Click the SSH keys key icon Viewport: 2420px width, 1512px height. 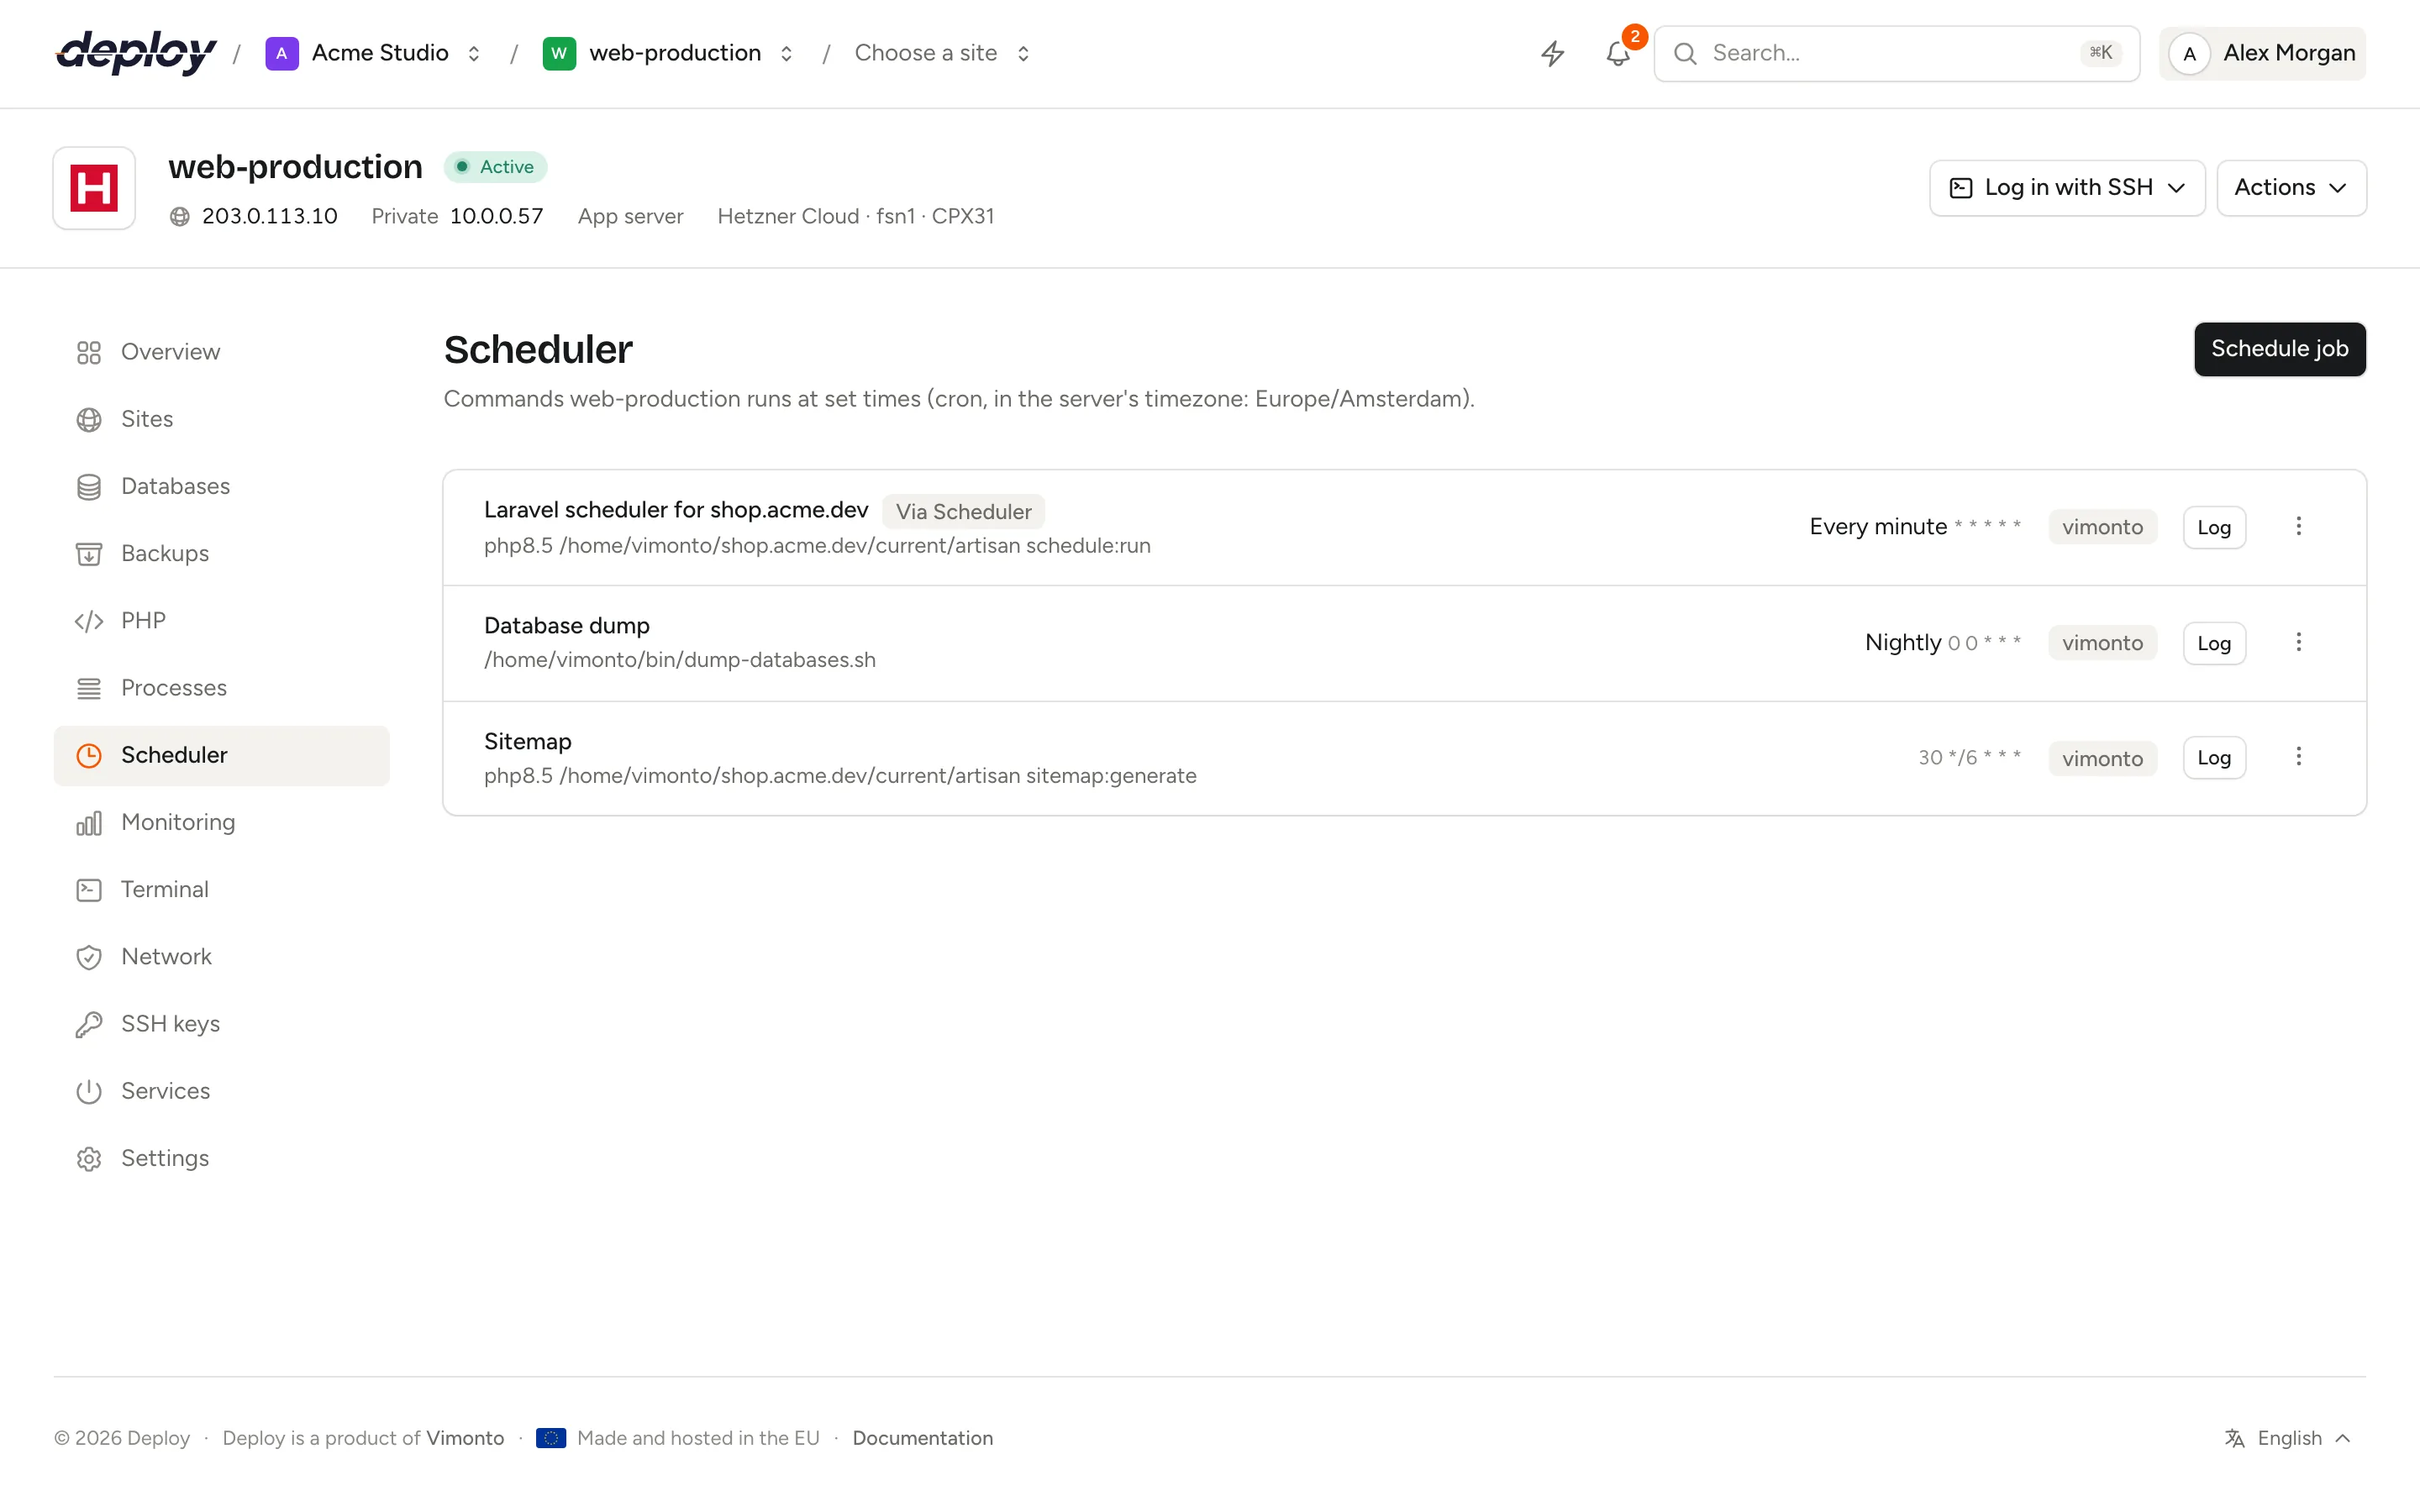(89, 1024)
